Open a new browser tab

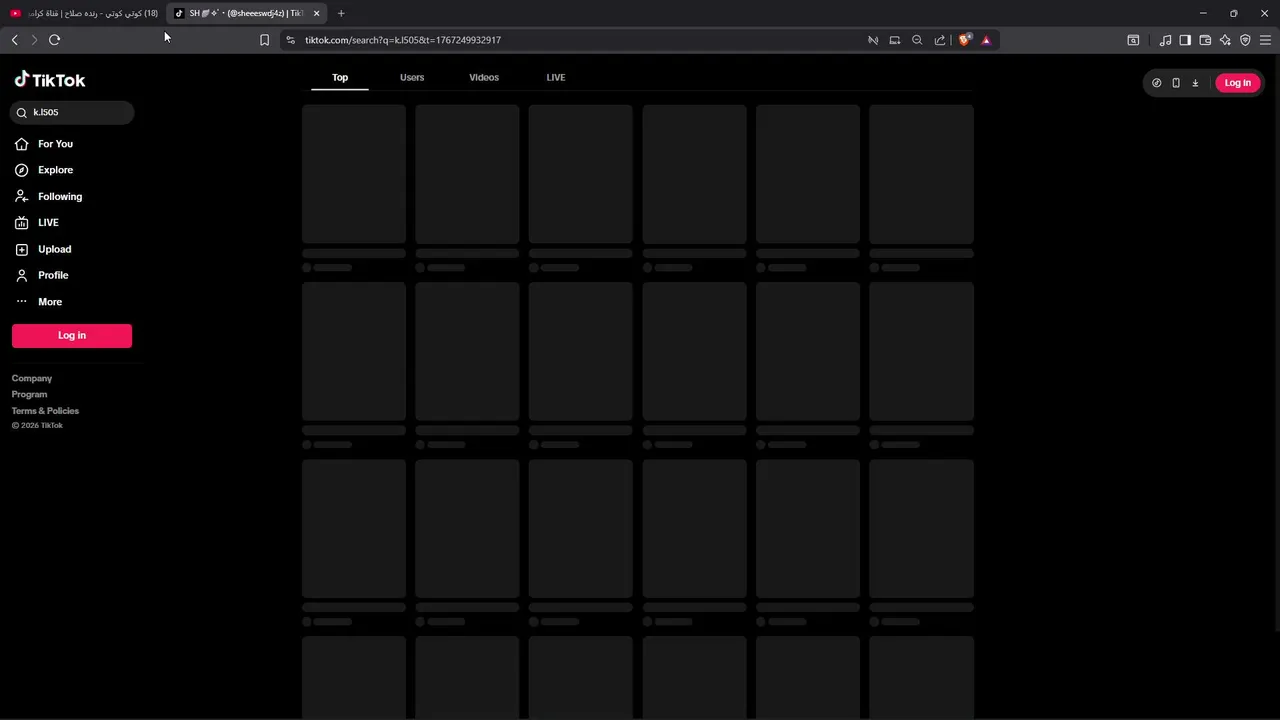(x=341, y=13)
